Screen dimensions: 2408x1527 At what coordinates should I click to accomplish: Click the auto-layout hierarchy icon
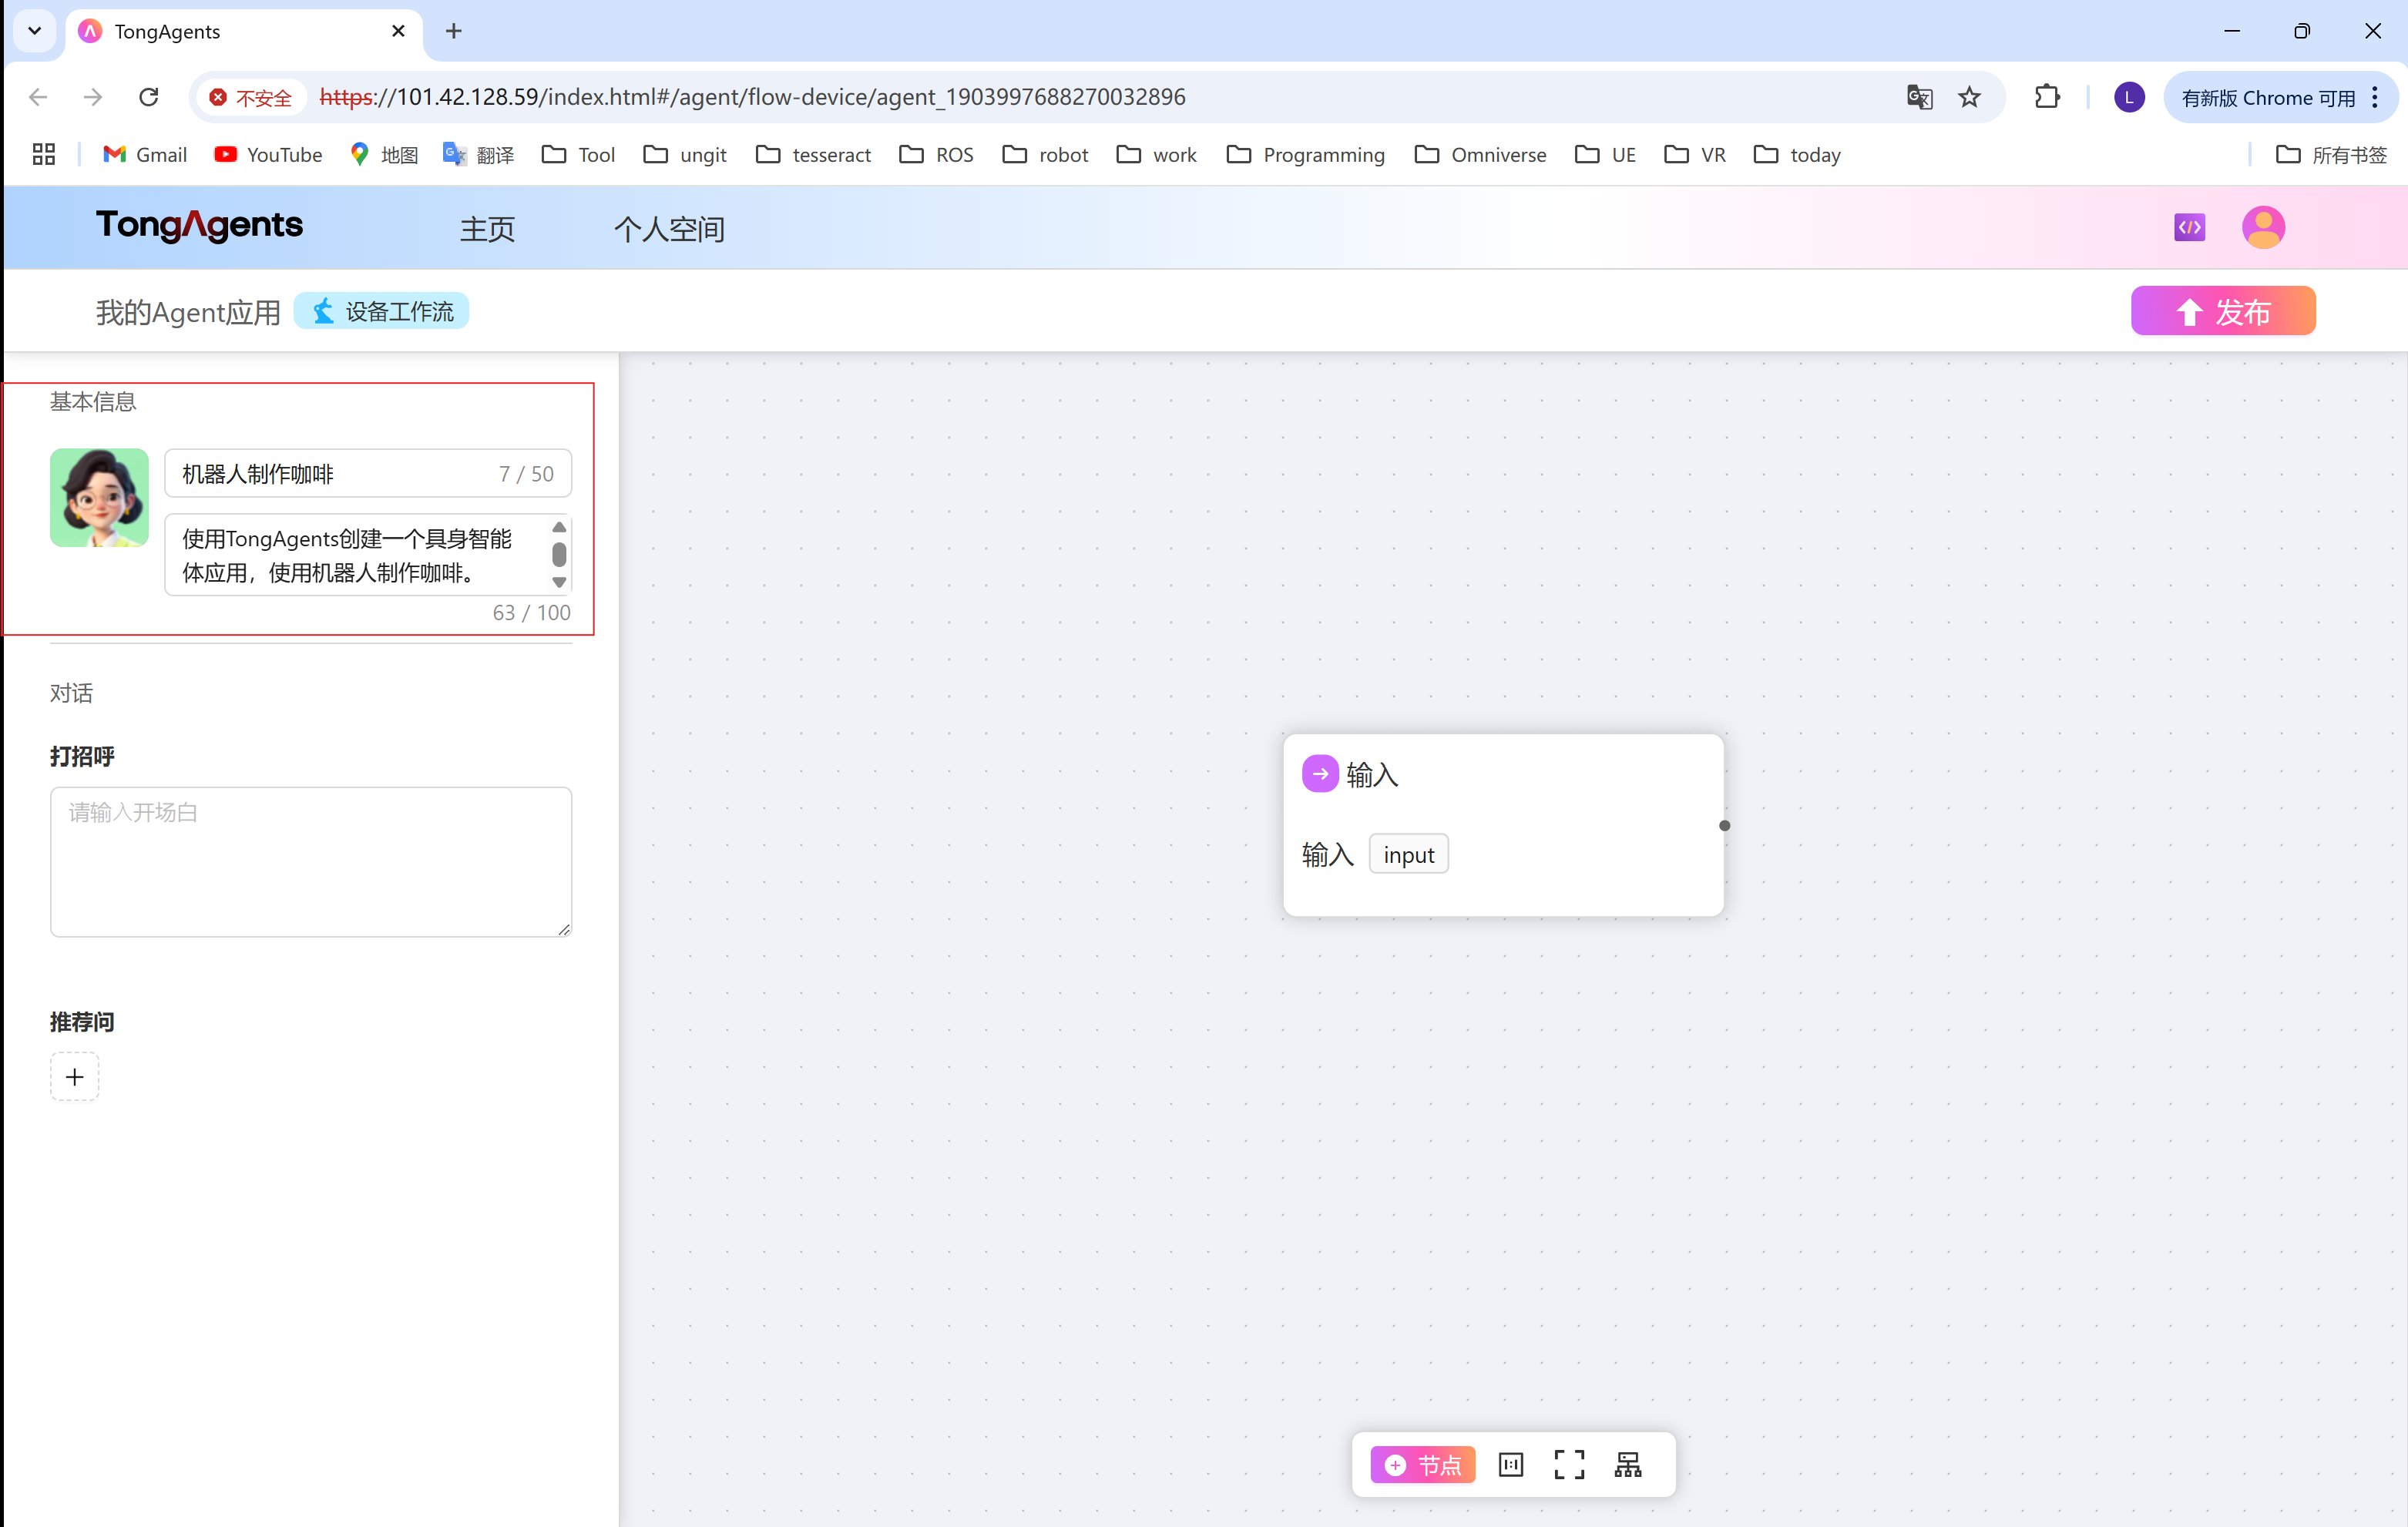(x=1627, y=1464)
